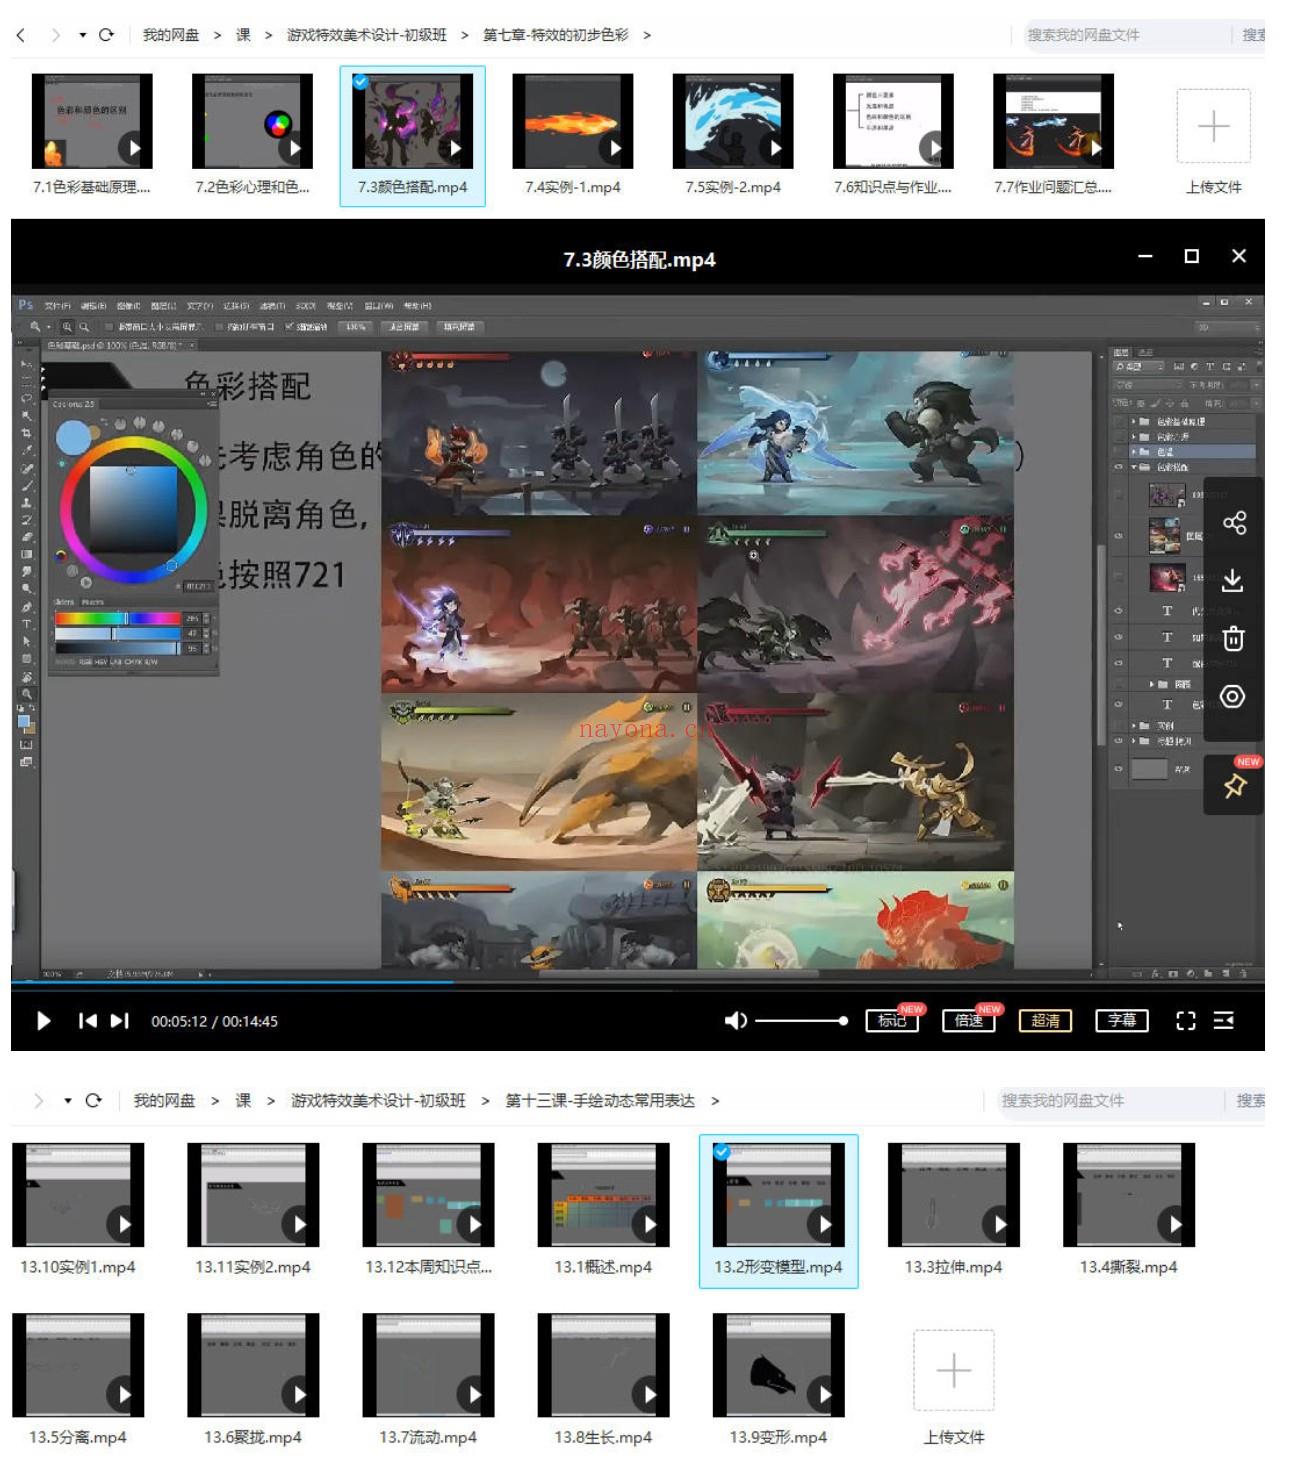Open 13.8生长.mp4 video

pyautogui.click(x=603, y=1365)
